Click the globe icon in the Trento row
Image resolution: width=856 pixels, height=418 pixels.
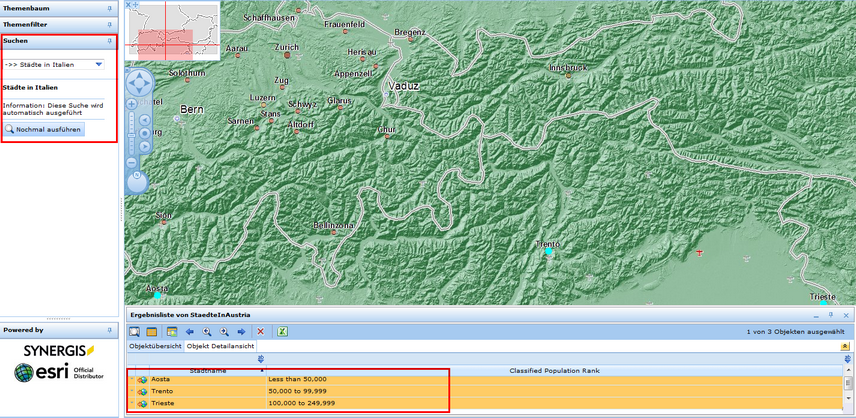click(x=142, y=392)
